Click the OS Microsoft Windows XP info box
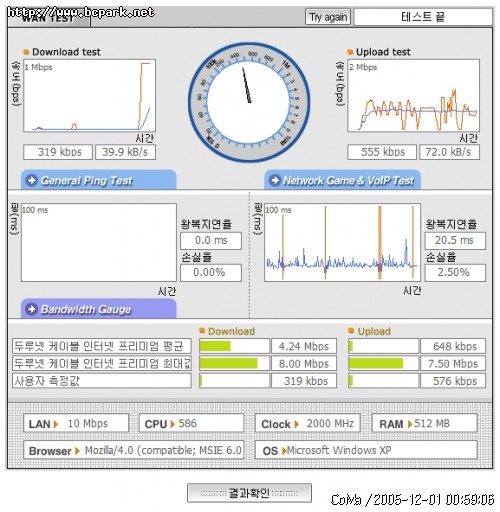 pyautogui.click(x=366, y=450)
